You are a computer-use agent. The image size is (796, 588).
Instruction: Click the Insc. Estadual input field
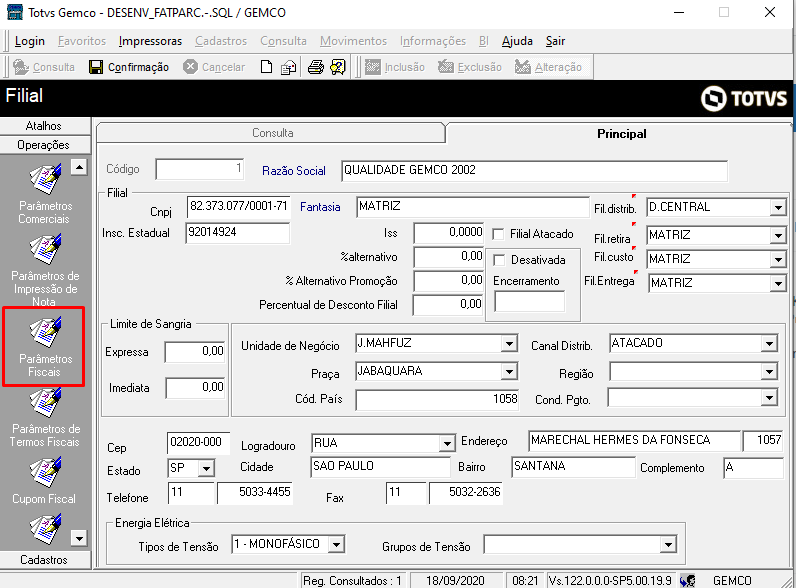tap(237, 233)
